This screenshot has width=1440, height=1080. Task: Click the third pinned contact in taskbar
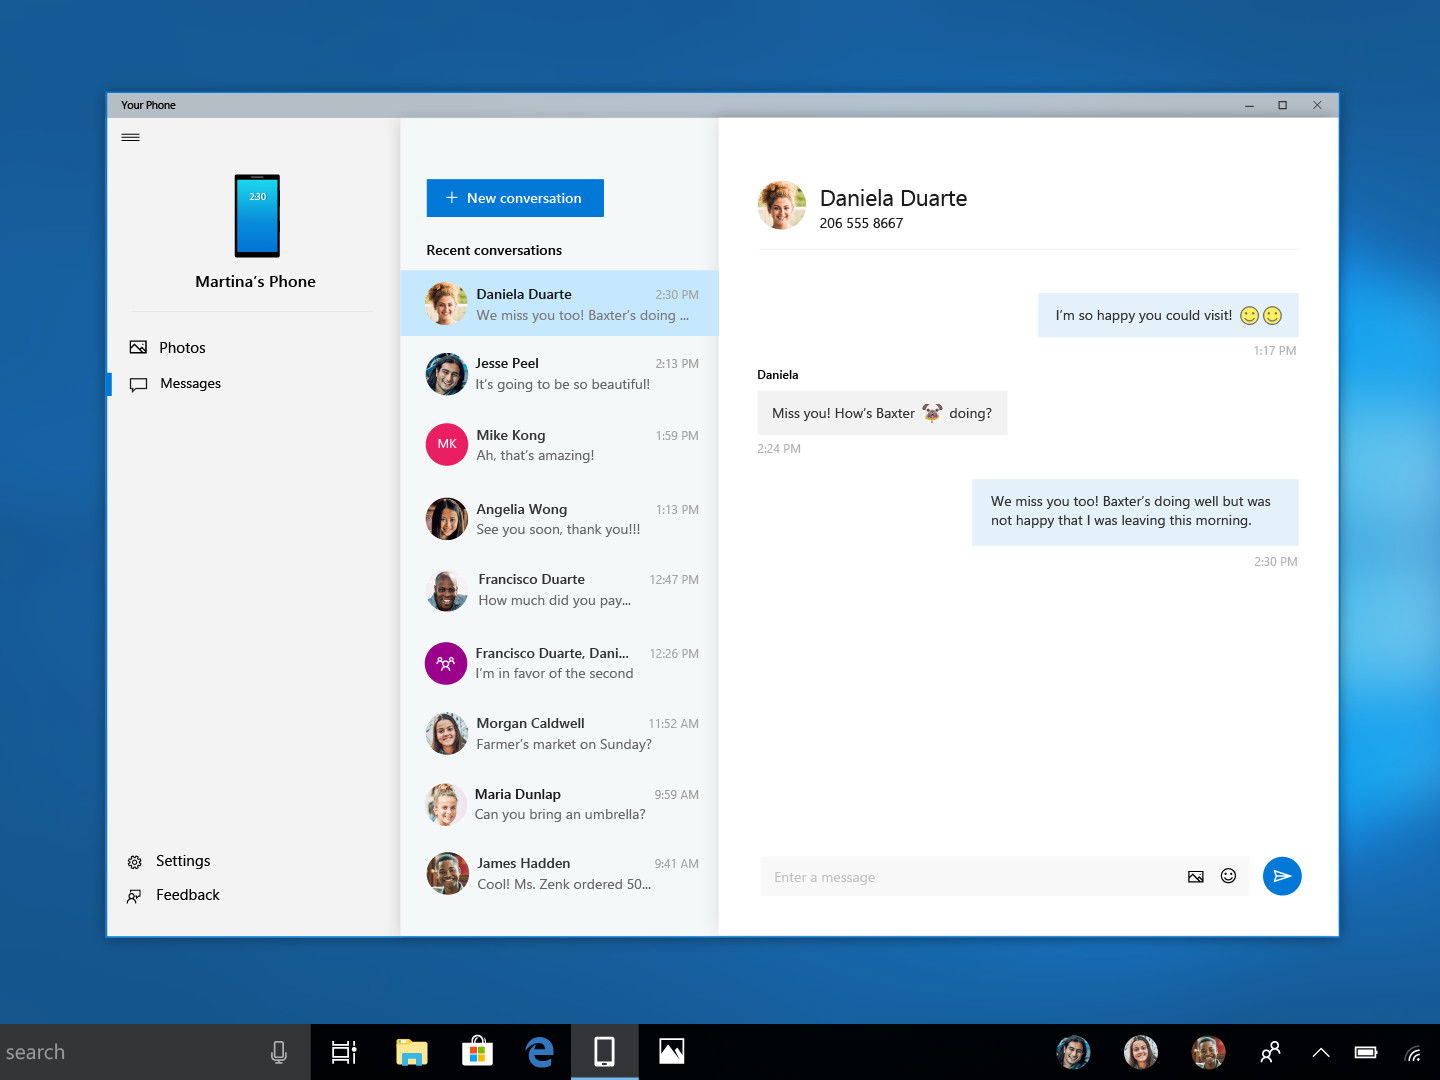[1208, 1052]
